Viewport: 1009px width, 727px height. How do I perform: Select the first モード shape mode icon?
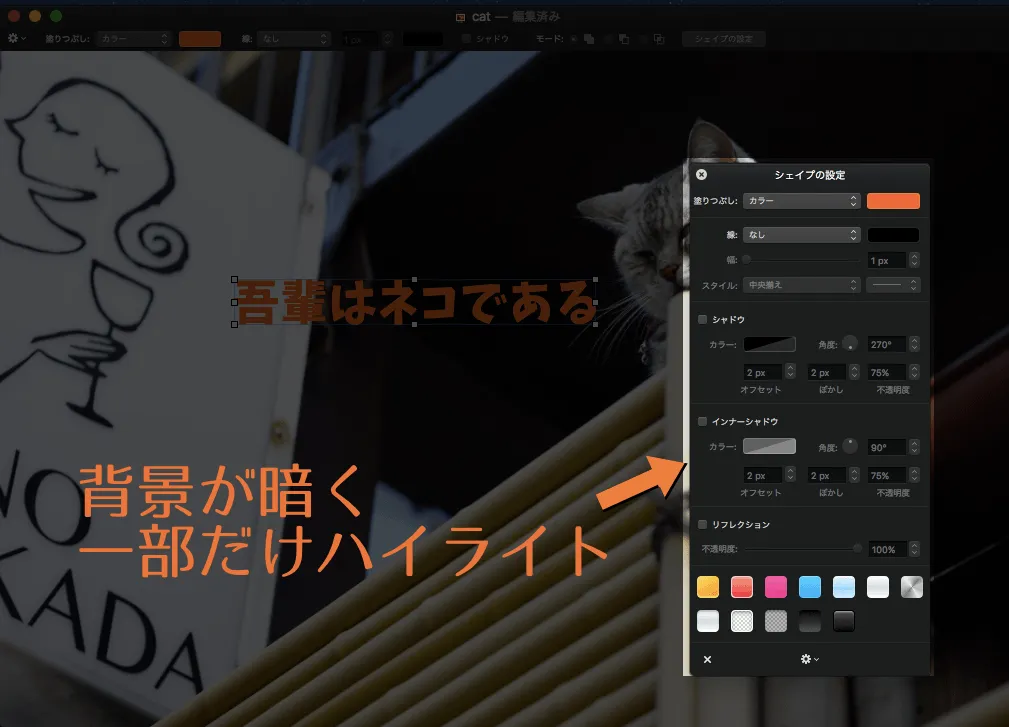coord(588,39)
